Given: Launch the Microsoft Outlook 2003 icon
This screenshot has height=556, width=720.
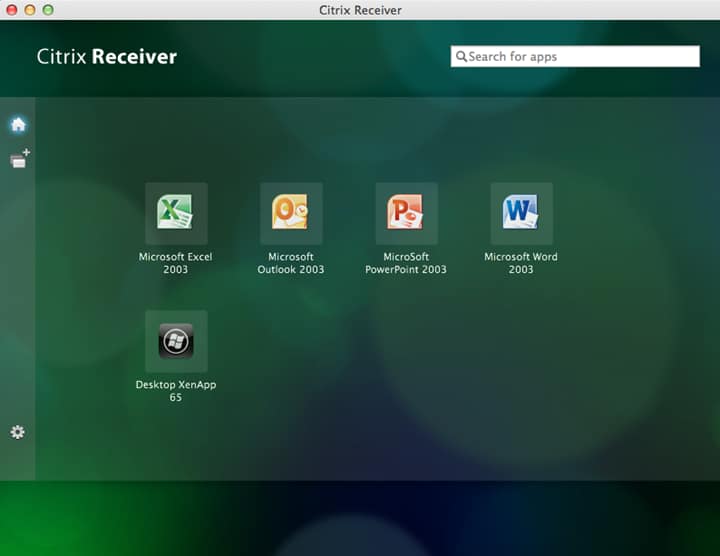Looking at the screenshot, I should [x=291, y=213].
